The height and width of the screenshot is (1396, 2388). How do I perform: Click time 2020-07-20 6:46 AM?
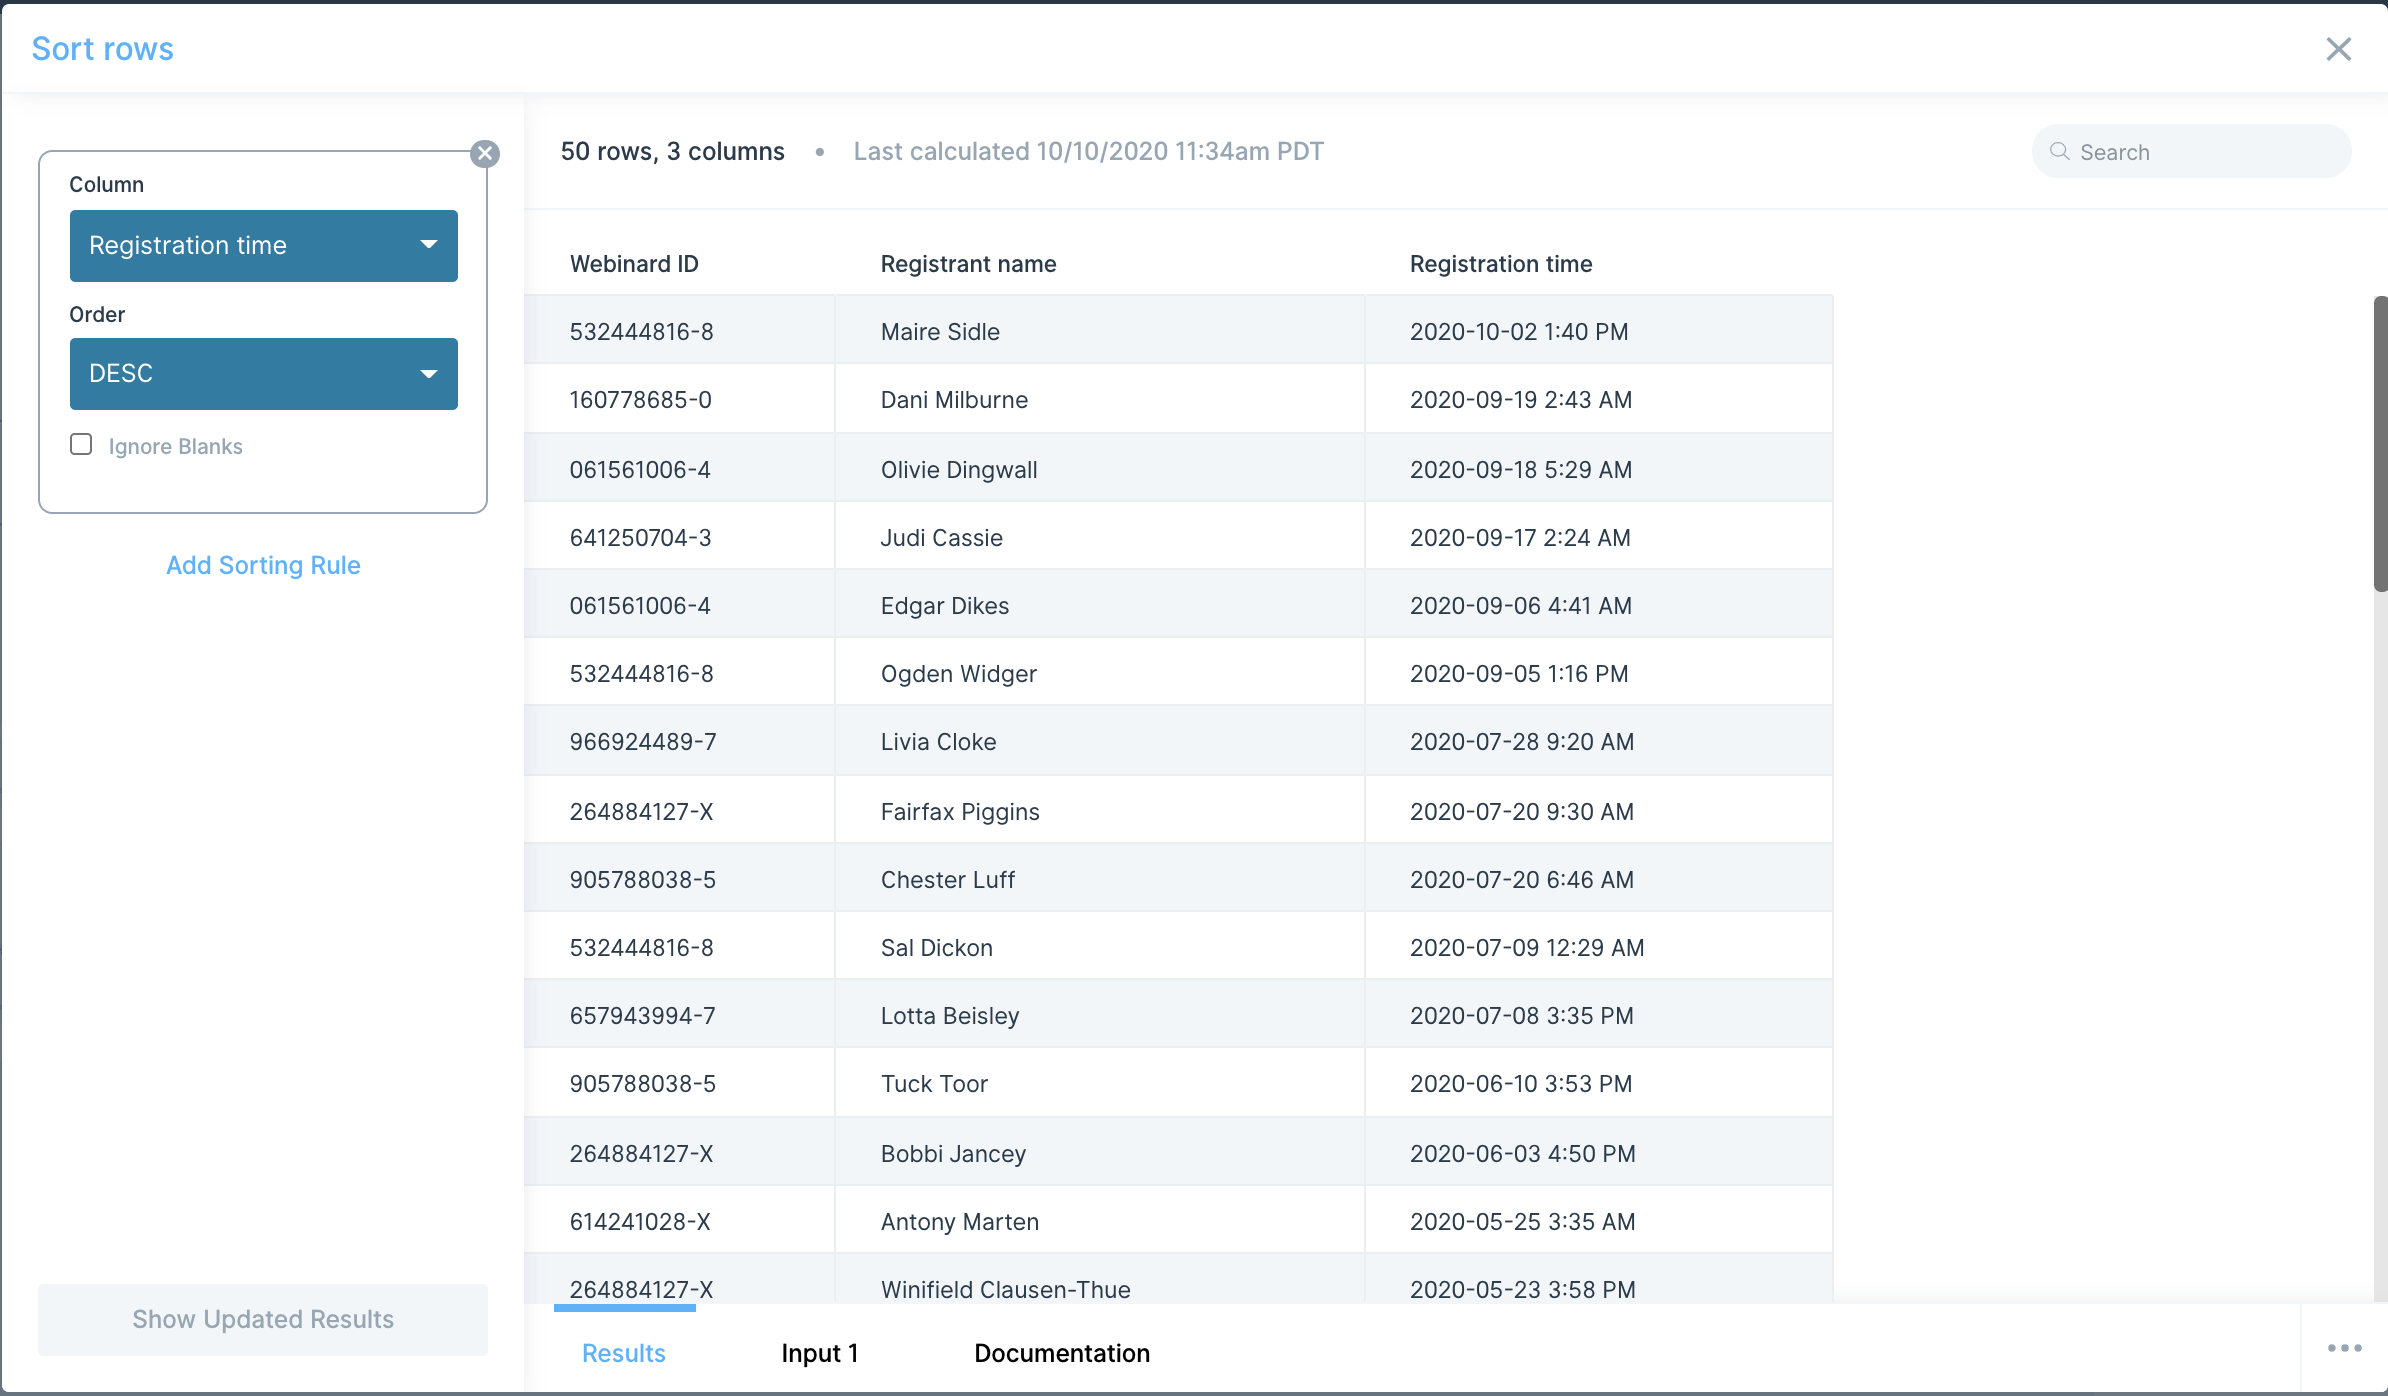point(1522,879)
